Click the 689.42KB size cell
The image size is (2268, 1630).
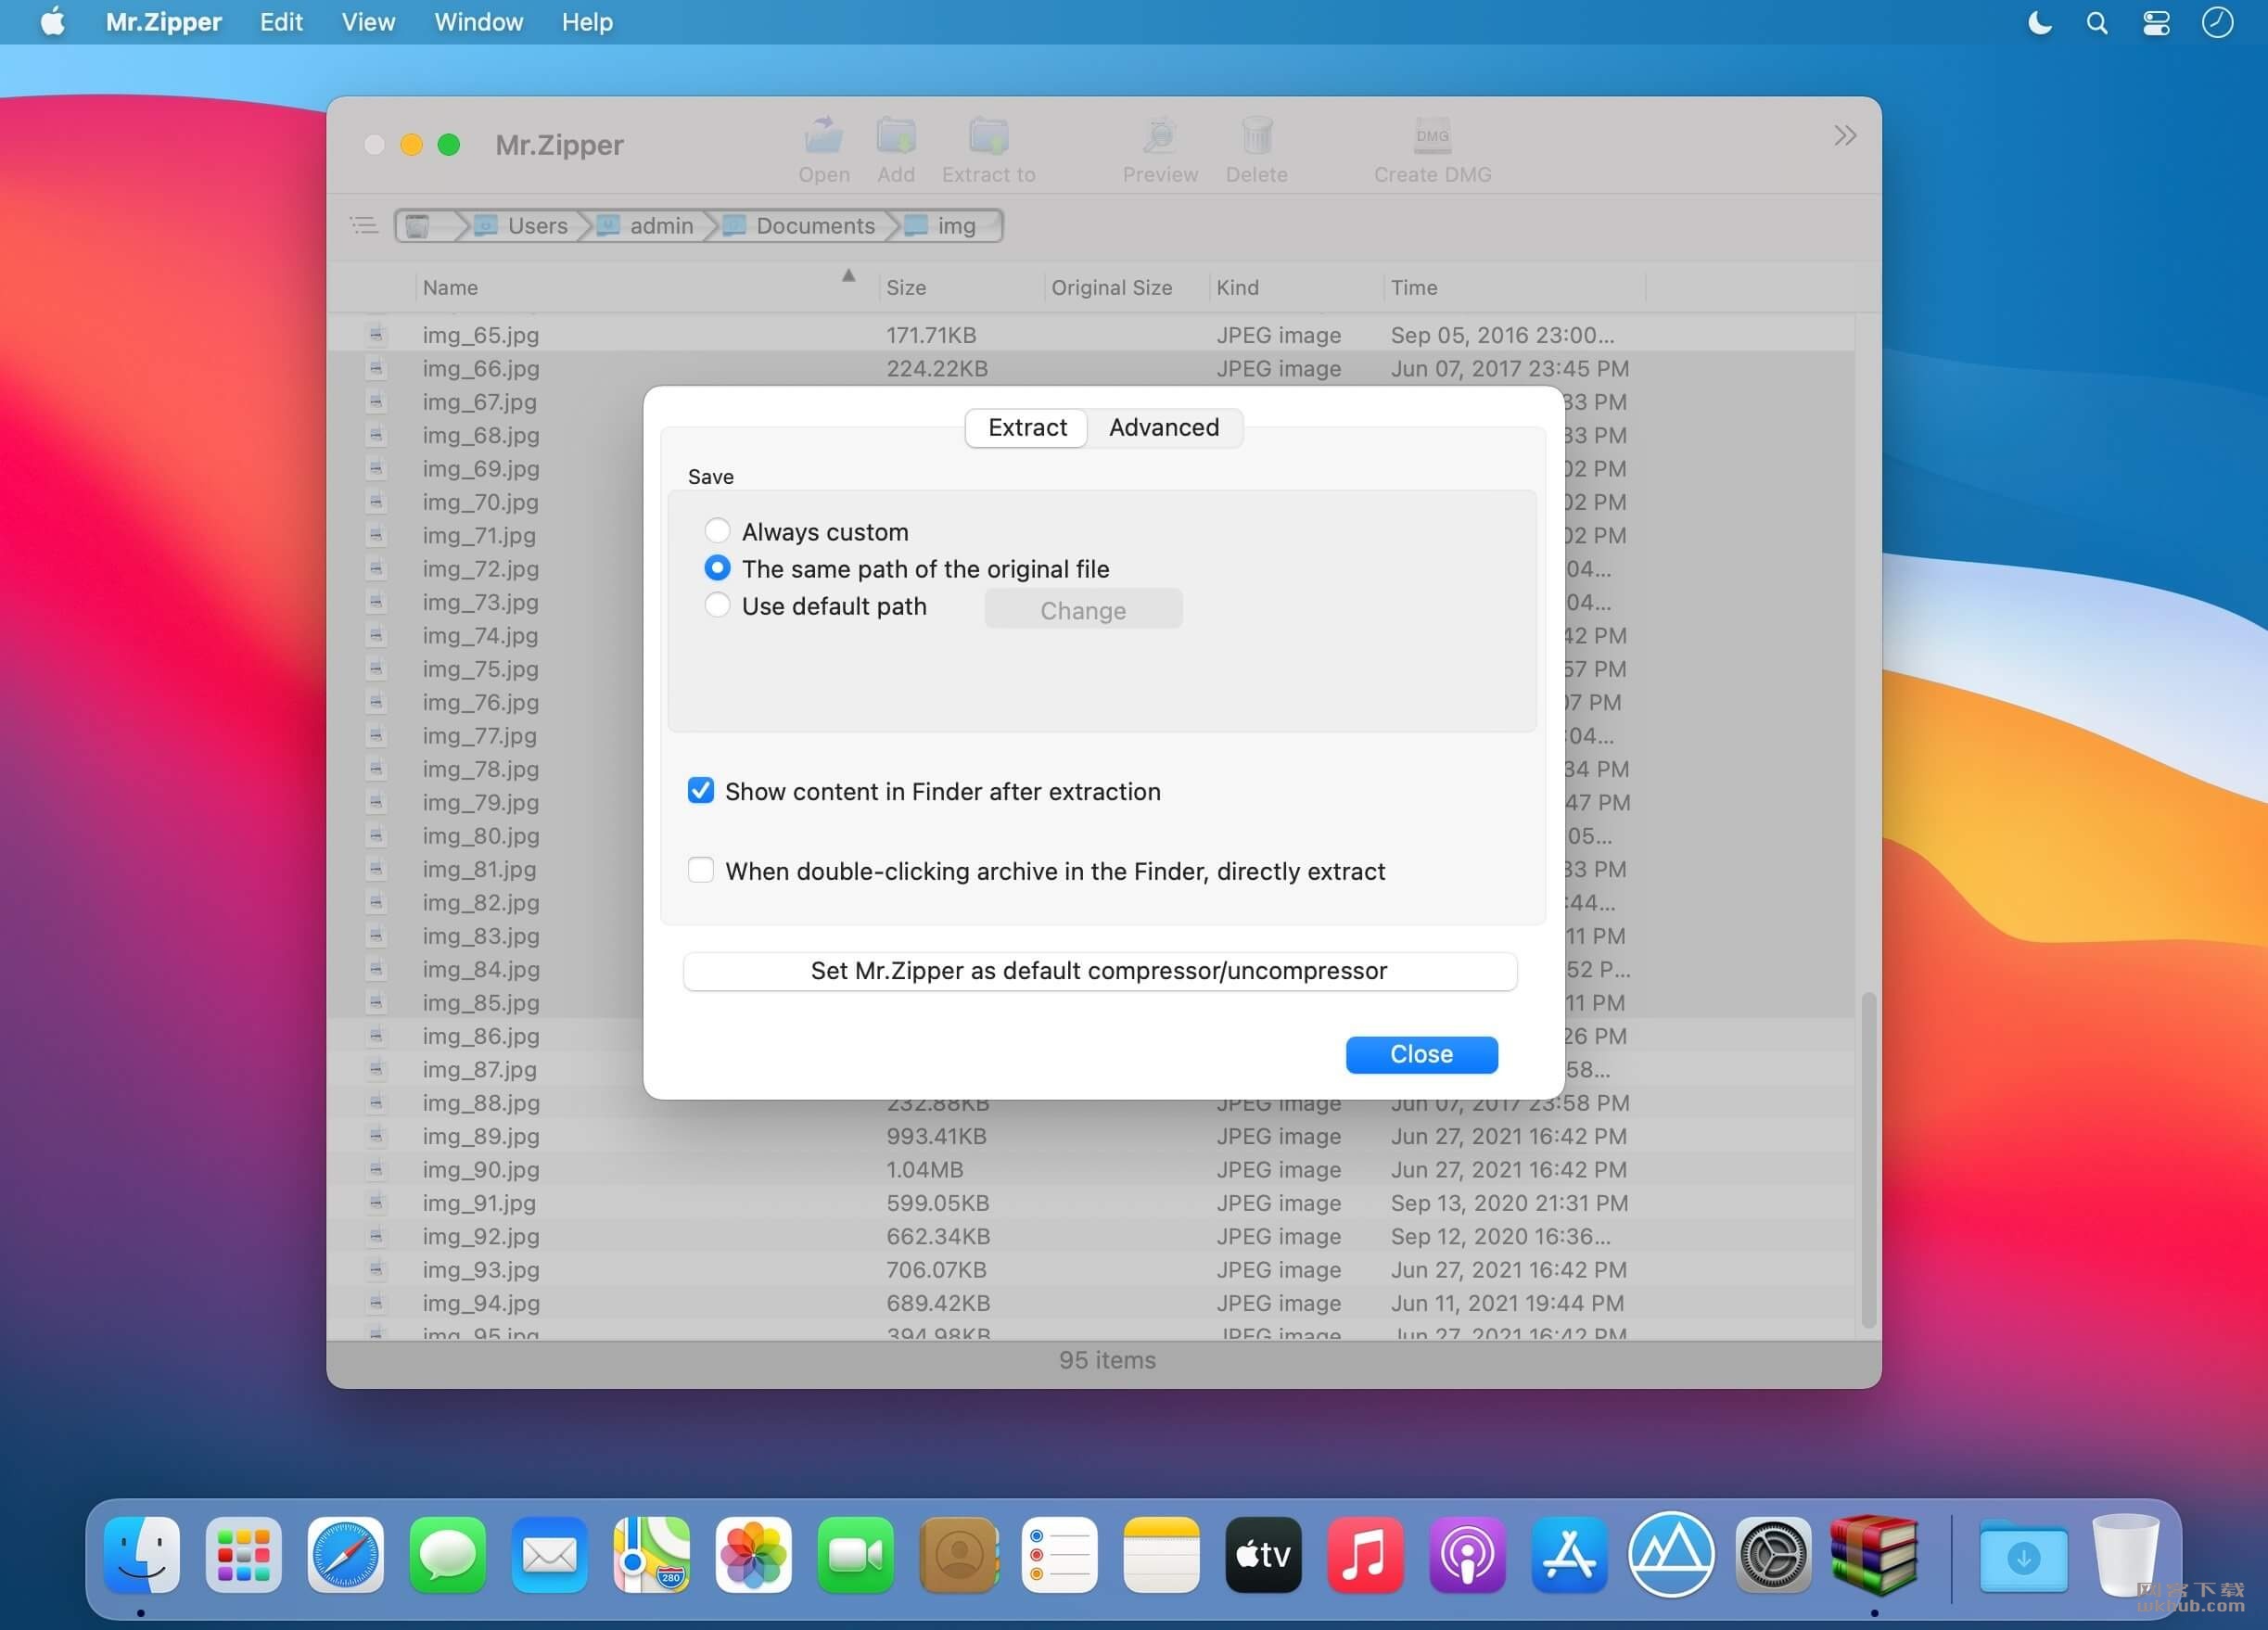tap(938, 1303)
